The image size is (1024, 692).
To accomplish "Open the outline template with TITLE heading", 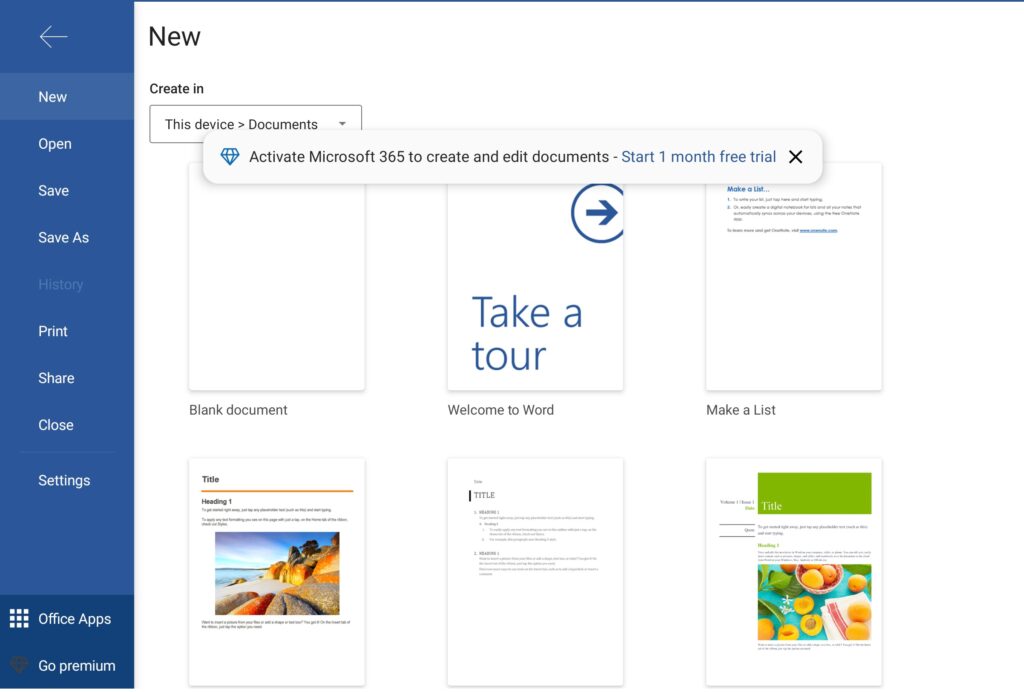I will pos(535,573).
